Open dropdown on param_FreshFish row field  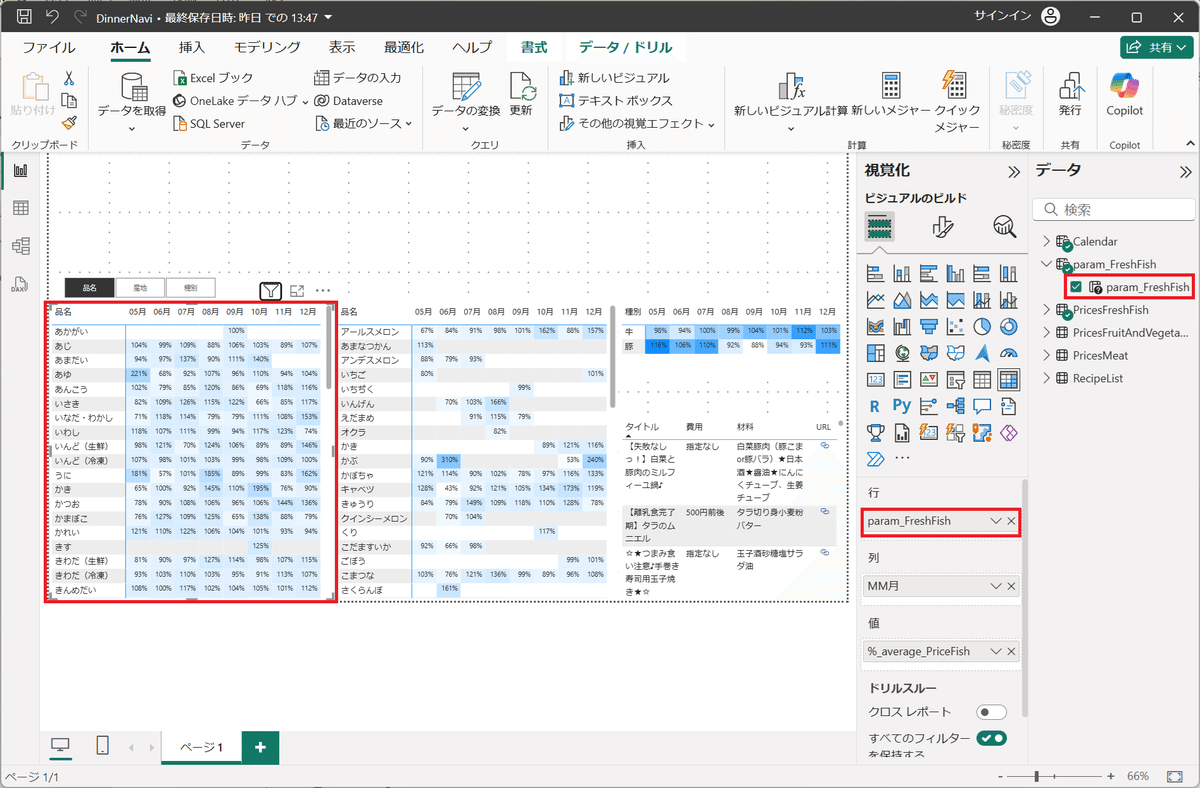995,521
